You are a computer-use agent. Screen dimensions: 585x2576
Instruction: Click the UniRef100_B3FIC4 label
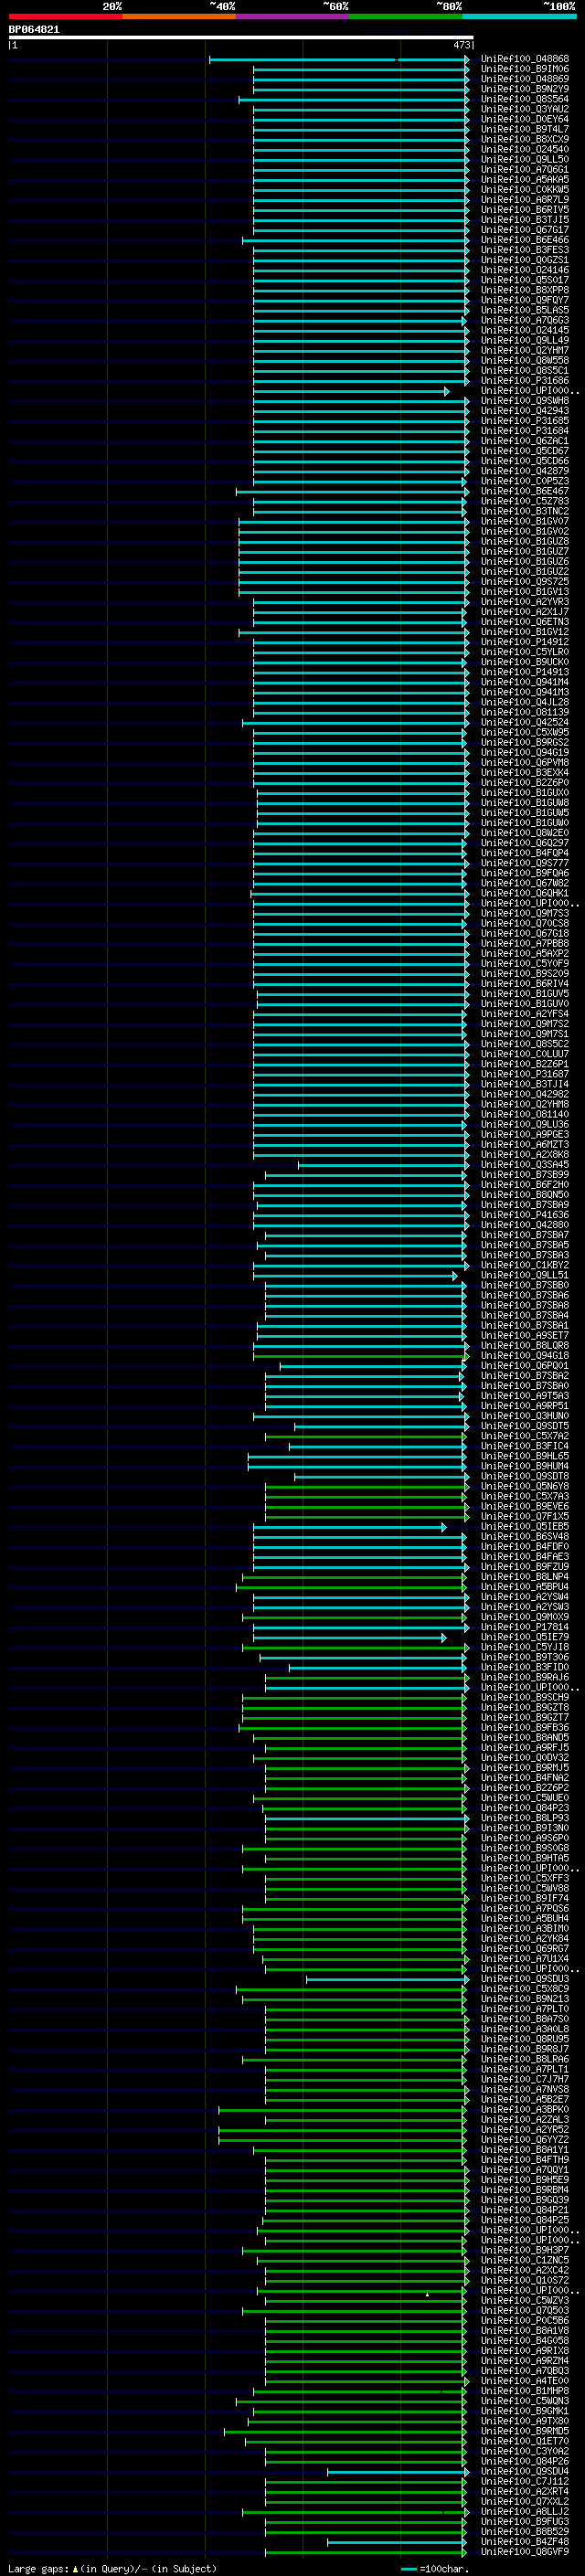tap(525, 1446)
